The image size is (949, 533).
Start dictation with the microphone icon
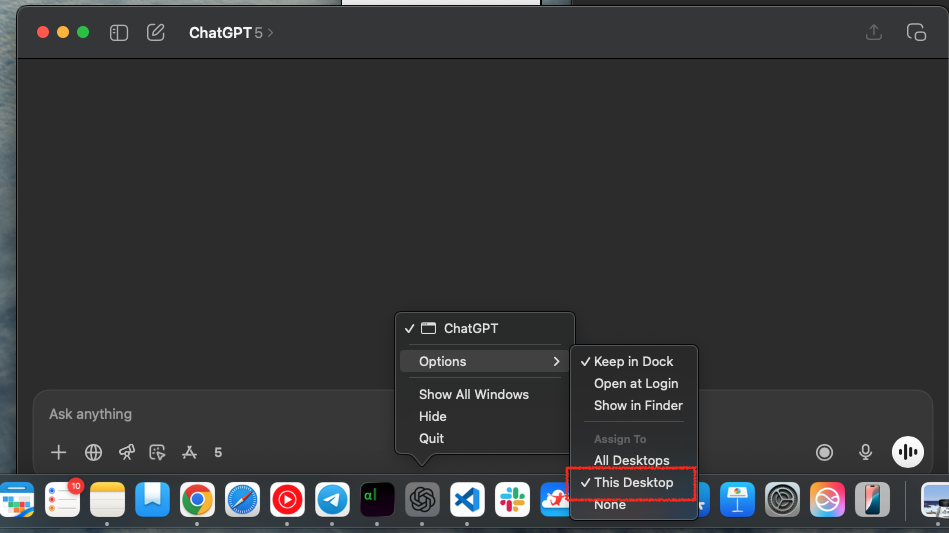click(865, 453)
